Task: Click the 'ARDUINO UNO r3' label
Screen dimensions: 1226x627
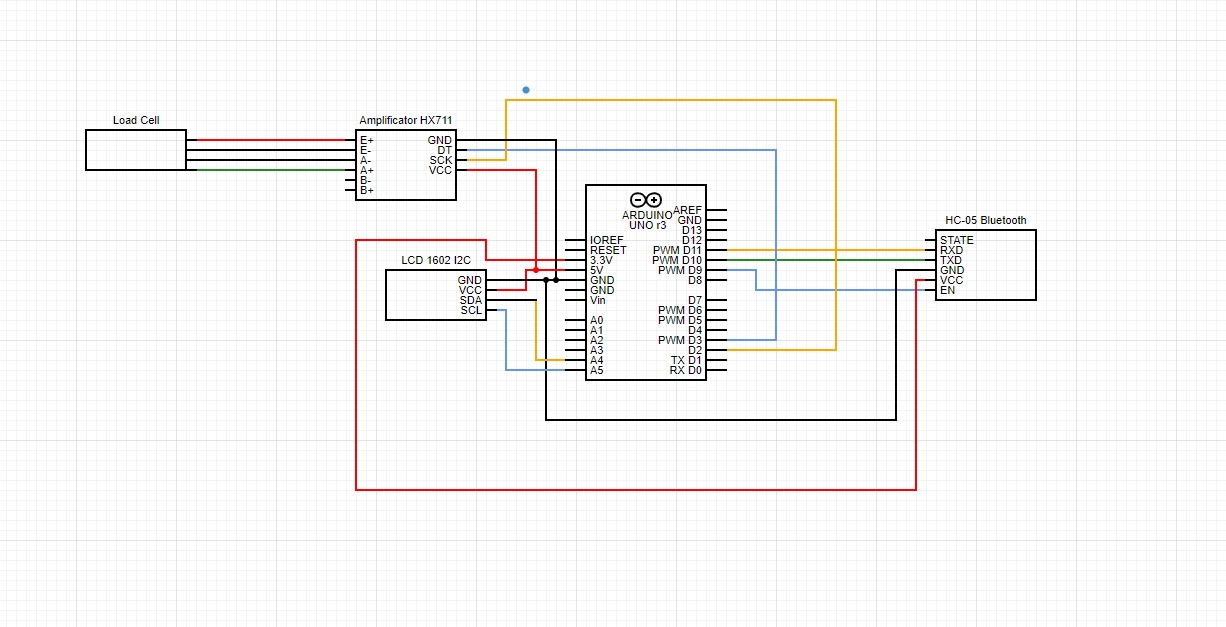Action: (646, 220)
